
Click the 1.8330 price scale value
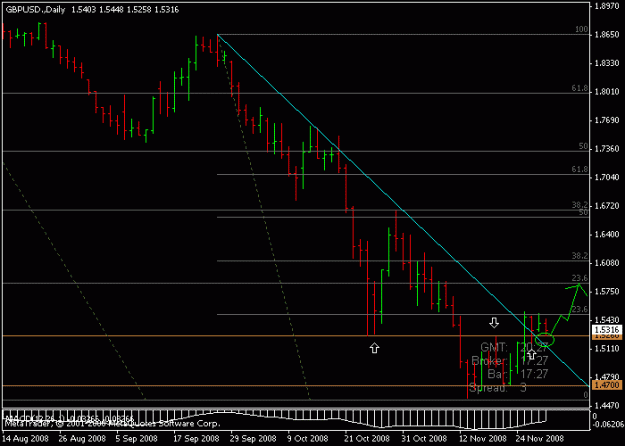pyautogui.click(x=607, y=63)
